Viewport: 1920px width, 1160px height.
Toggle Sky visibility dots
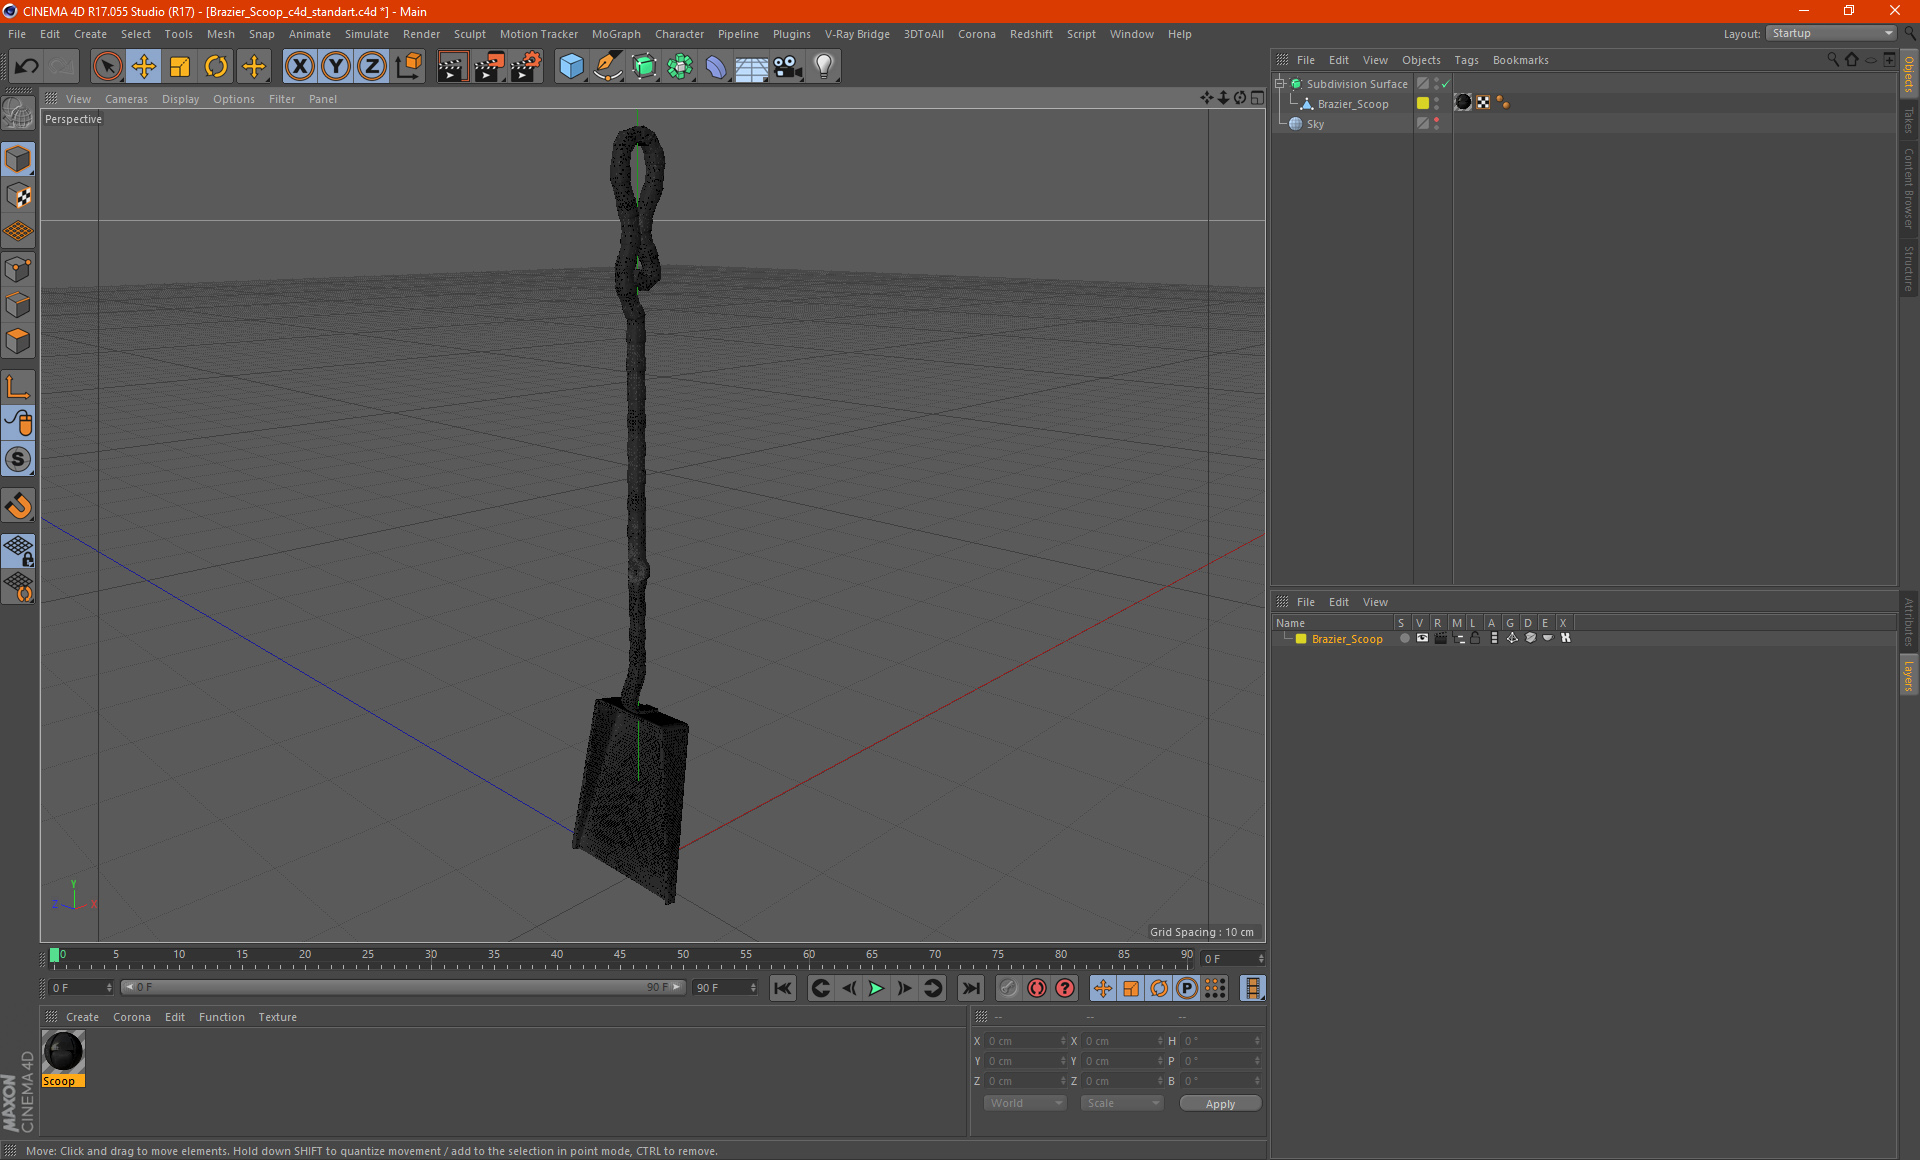[1437, 123]
